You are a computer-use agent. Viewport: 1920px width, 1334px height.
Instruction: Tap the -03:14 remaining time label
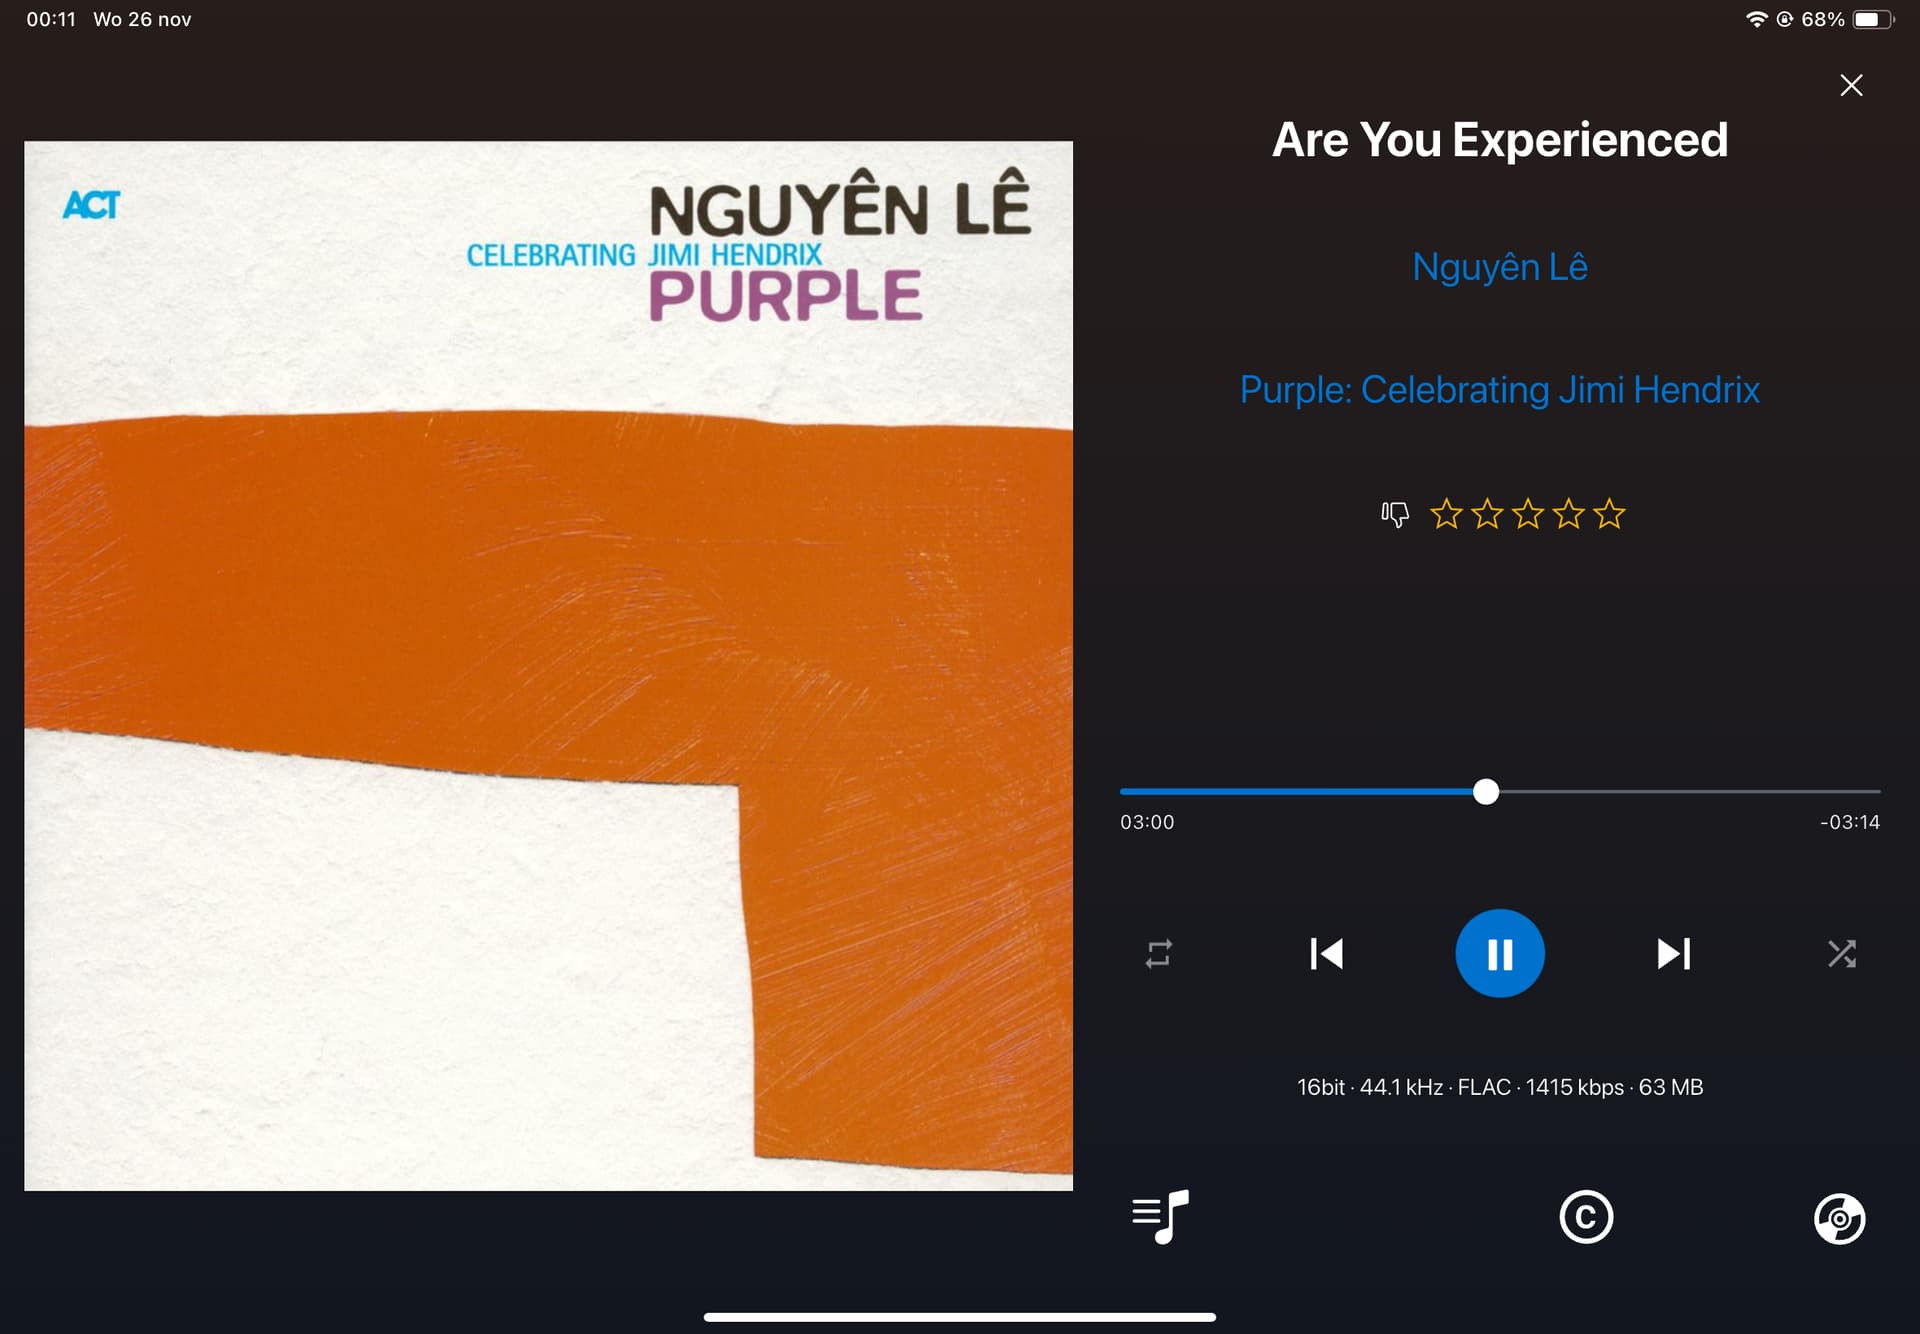1849,822
